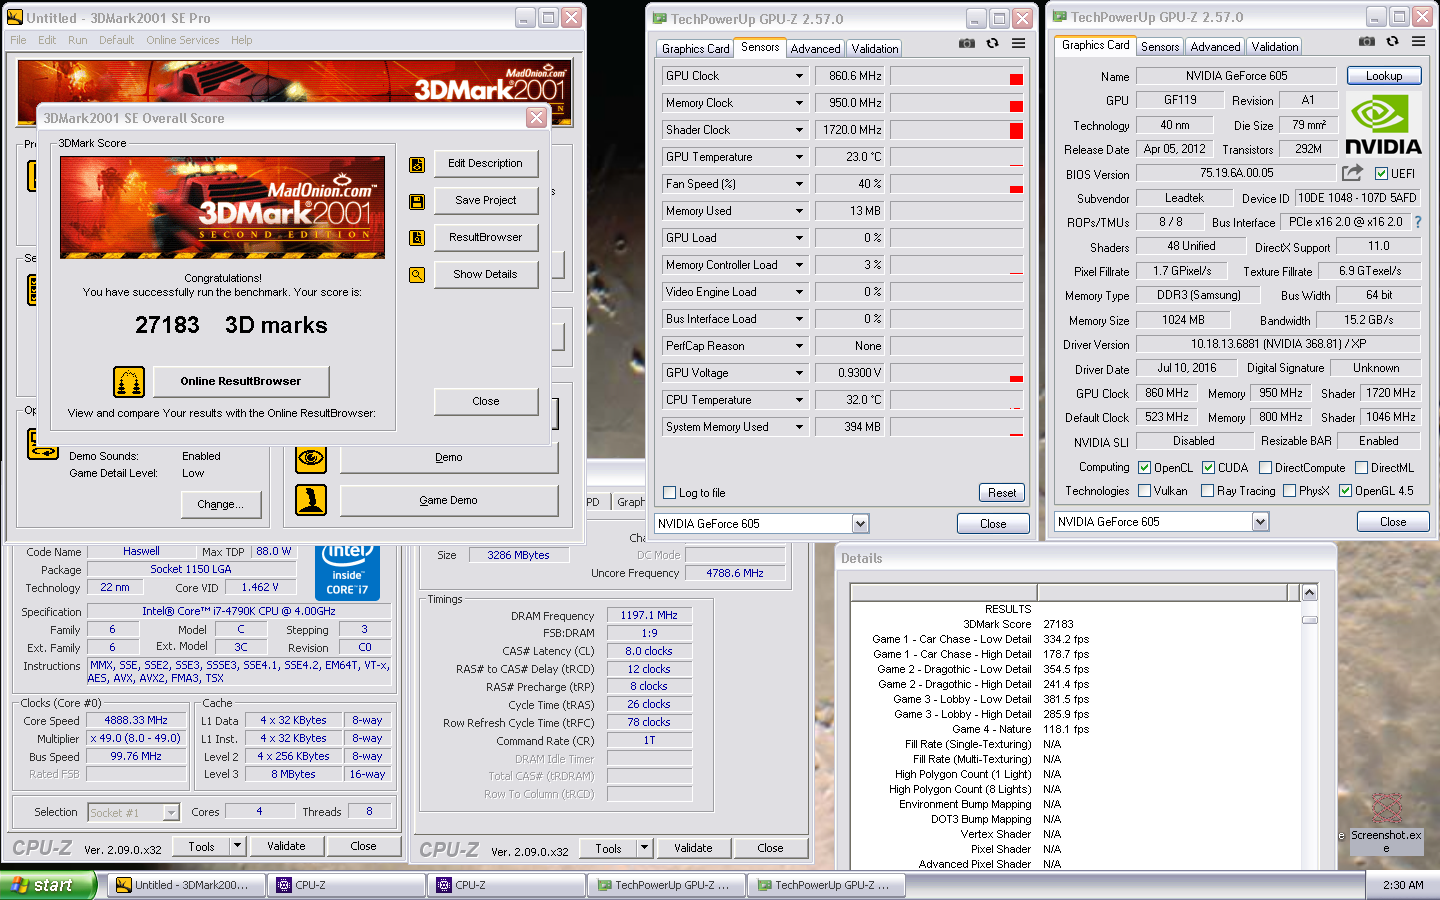Click the Reset button in Sensors window
The width and height of the screenshot is (1440, 900).
pyautogui.click(x=1002, y=493)
